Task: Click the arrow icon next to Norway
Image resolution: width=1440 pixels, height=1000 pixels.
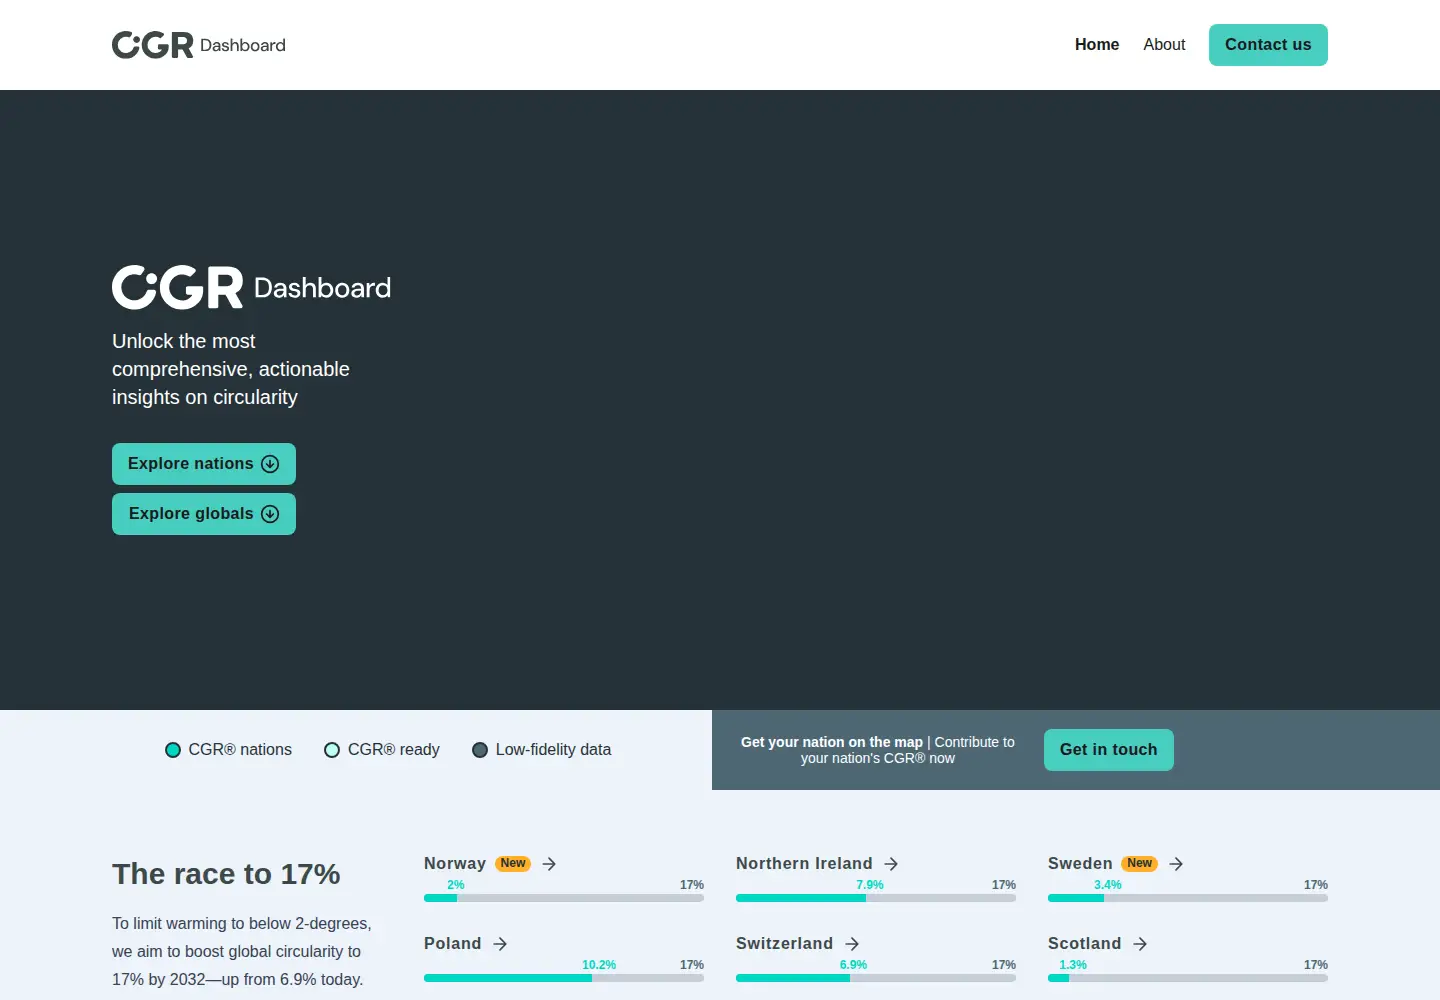Action: pos(549,864)
